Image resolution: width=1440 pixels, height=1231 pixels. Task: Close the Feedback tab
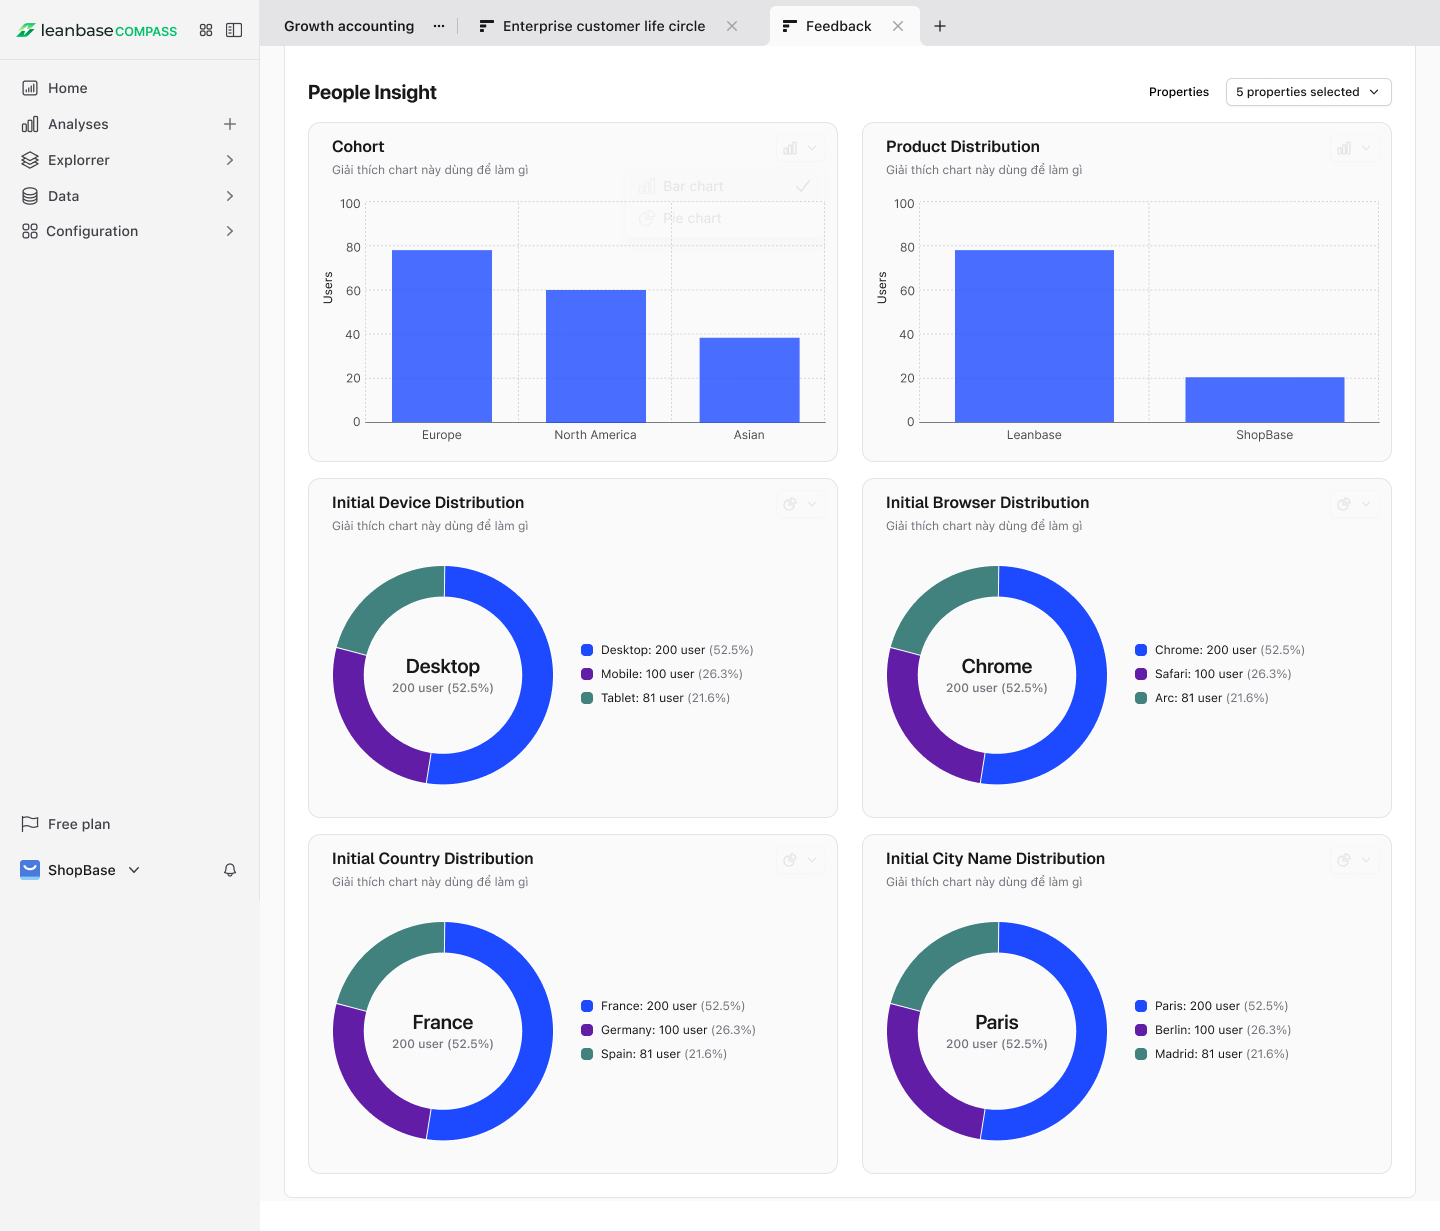[898, 26]
